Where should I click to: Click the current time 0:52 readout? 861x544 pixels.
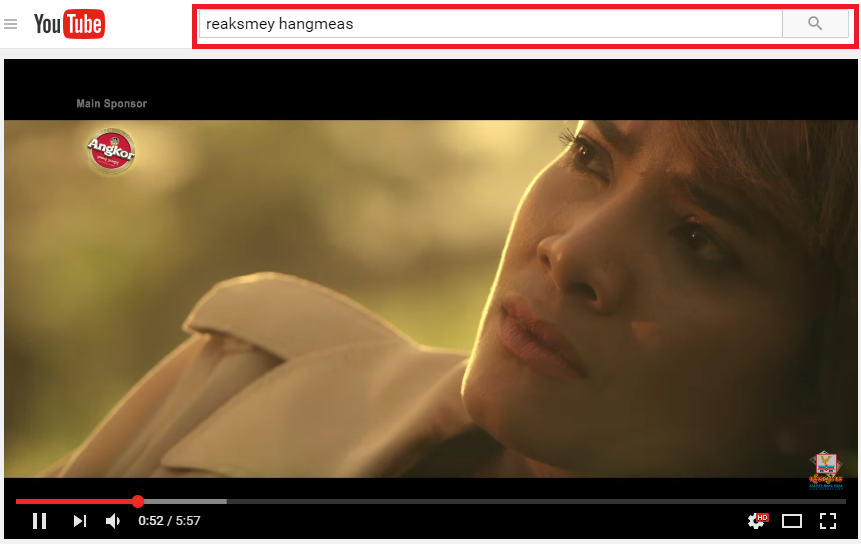(x=151, y=520)
